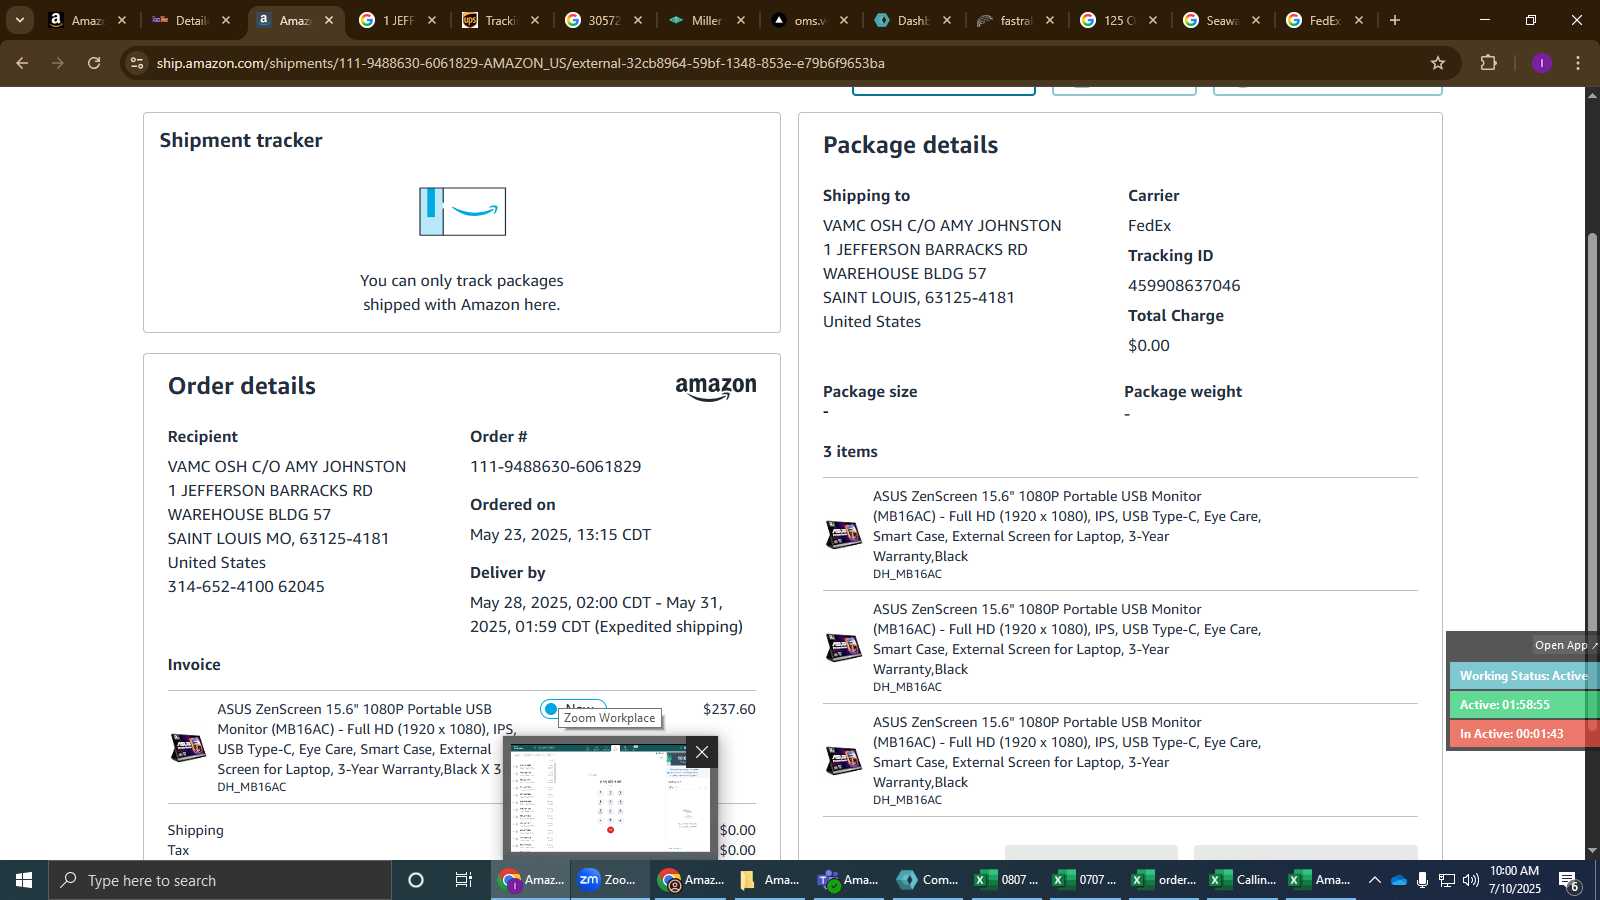Close the 'Detail' tab

click(x=226, y=20)
